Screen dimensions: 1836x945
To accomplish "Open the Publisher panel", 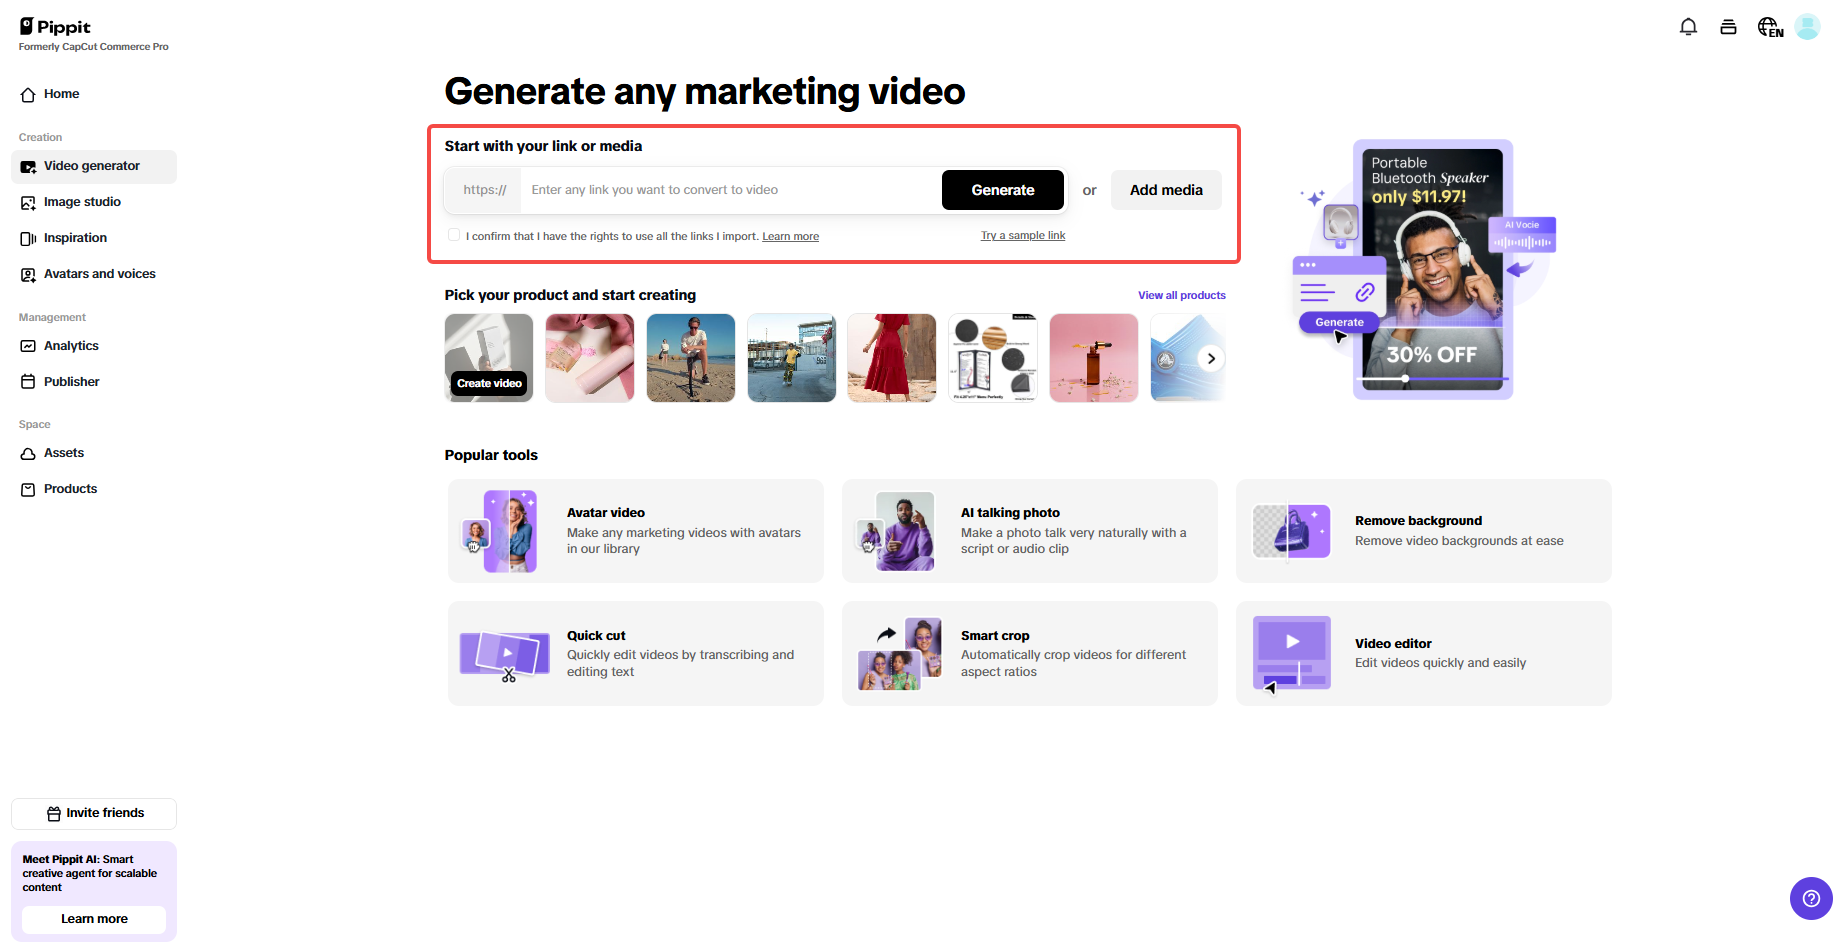I will point(71,381).
